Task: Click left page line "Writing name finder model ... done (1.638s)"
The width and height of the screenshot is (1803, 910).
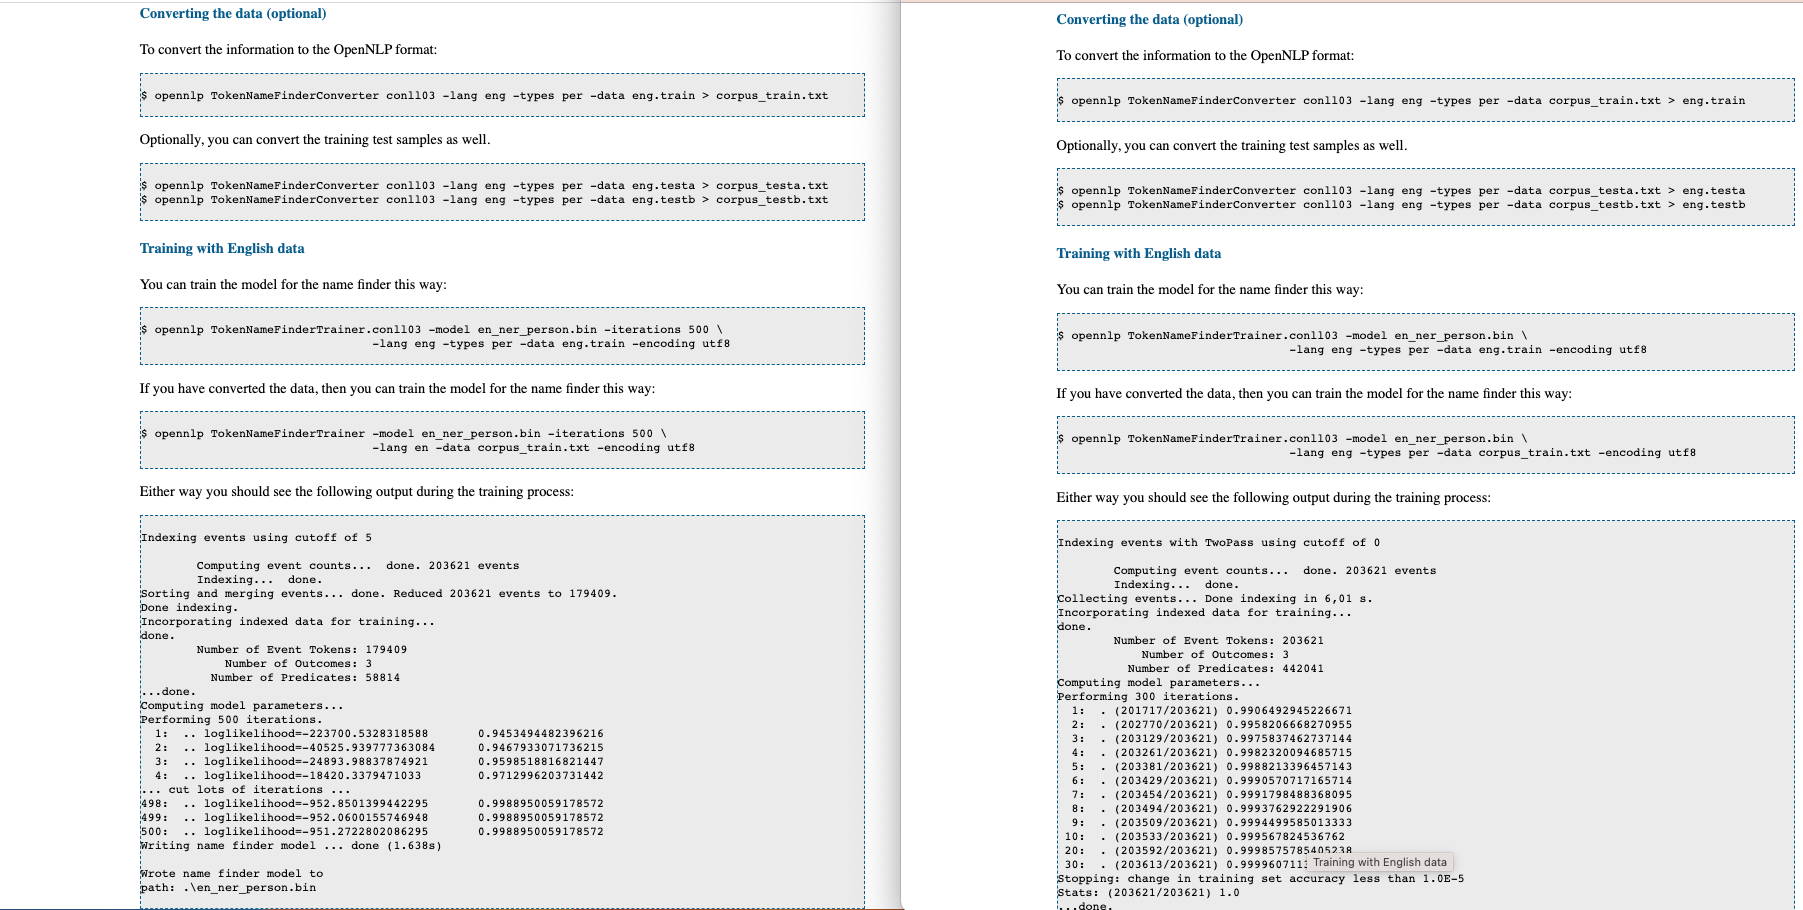Action: point(291,846)
